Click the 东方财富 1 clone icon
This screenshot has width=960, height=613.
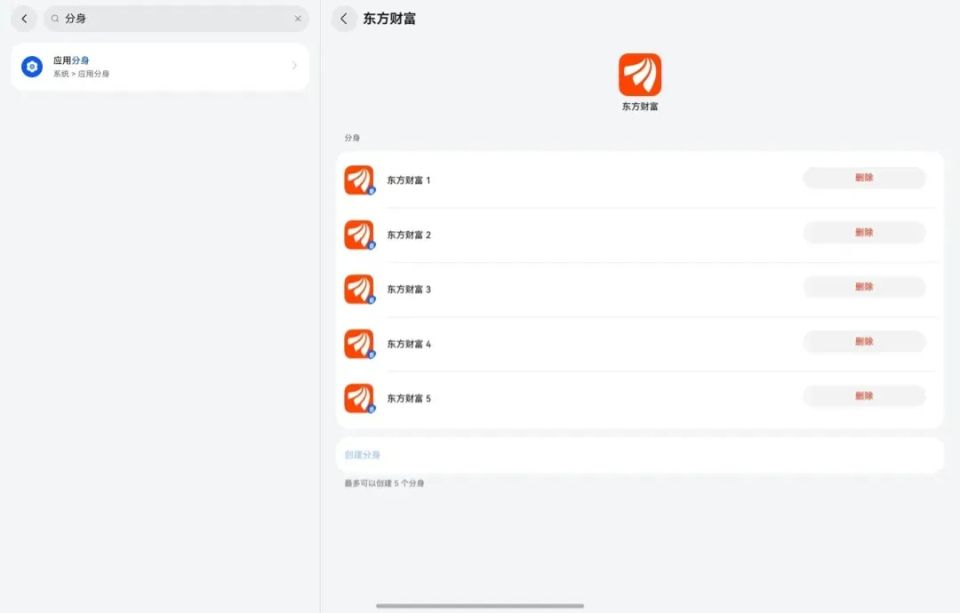pos(359,180)
